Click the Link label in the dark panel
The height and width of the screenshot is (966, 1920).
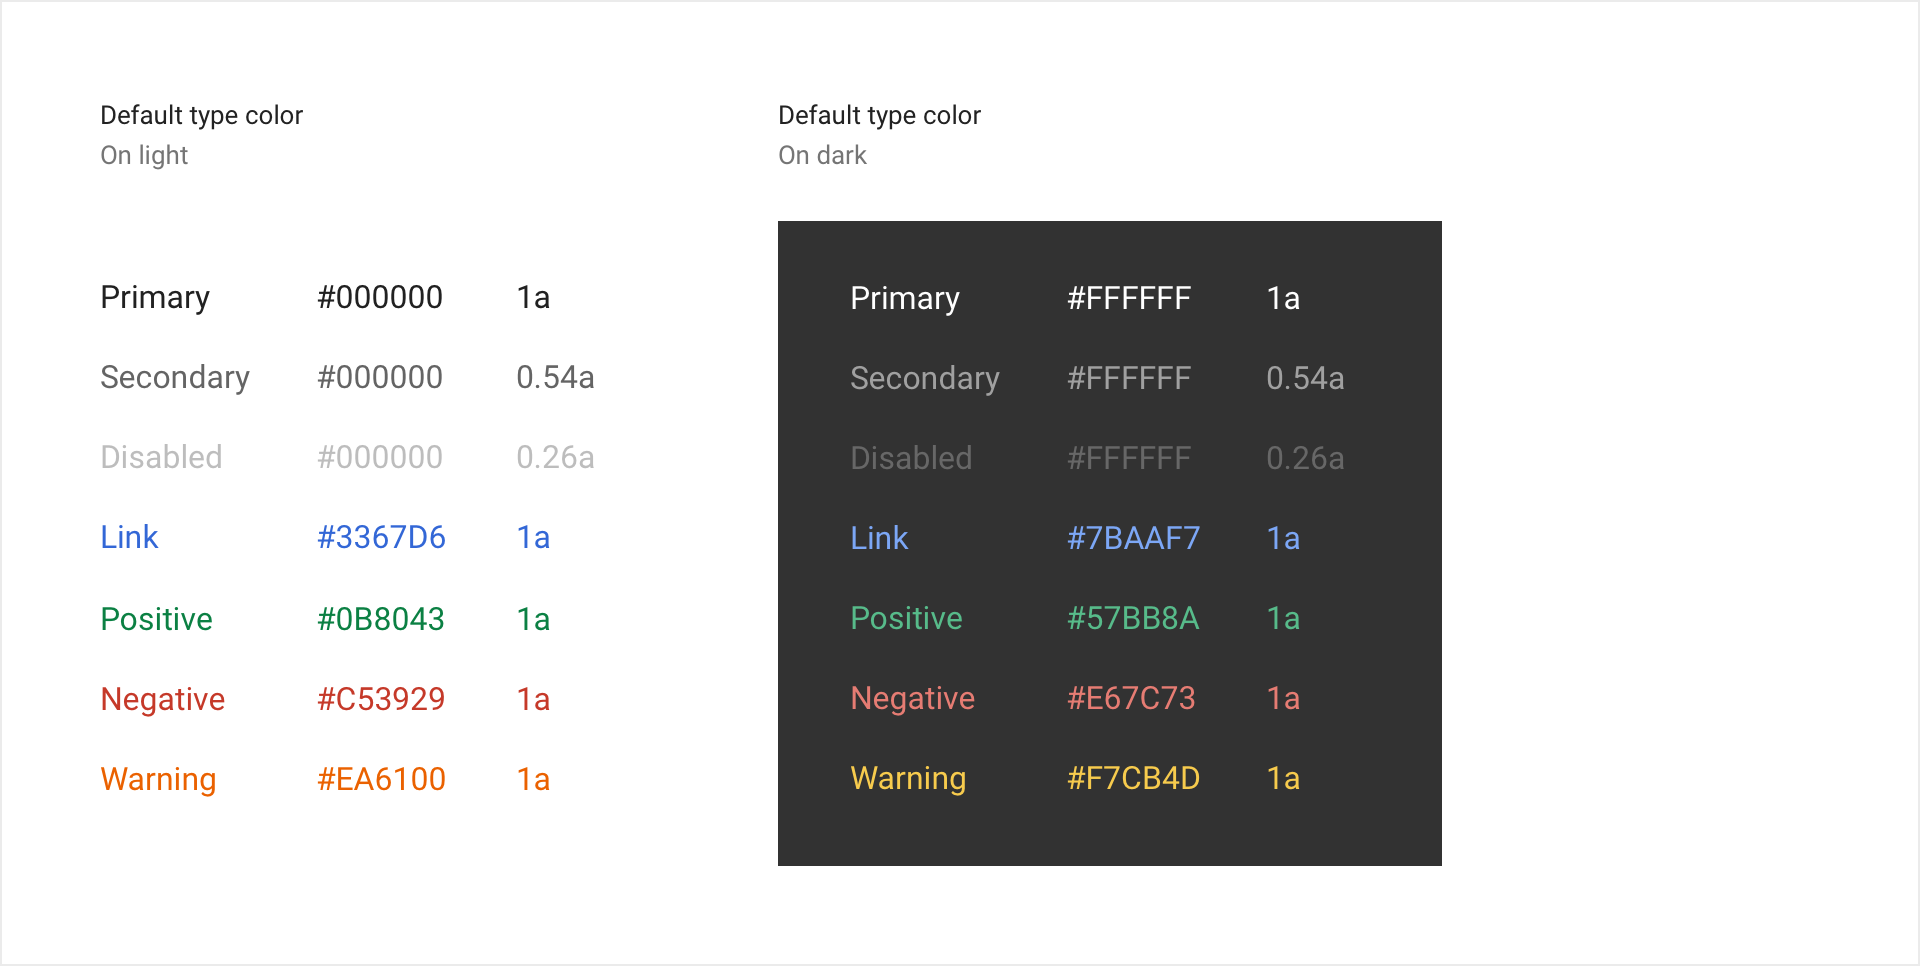point(879,539)
